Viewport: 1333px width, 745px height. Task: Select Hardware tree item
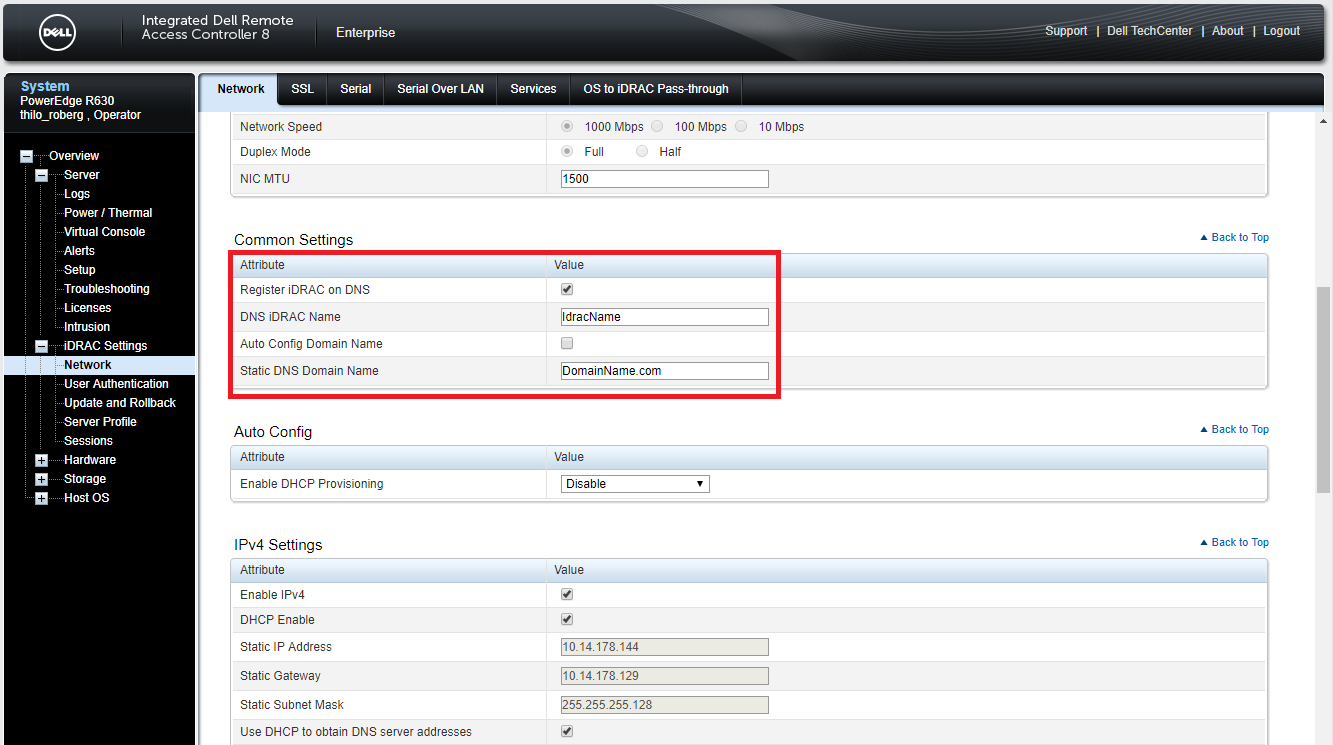[90, 460]
